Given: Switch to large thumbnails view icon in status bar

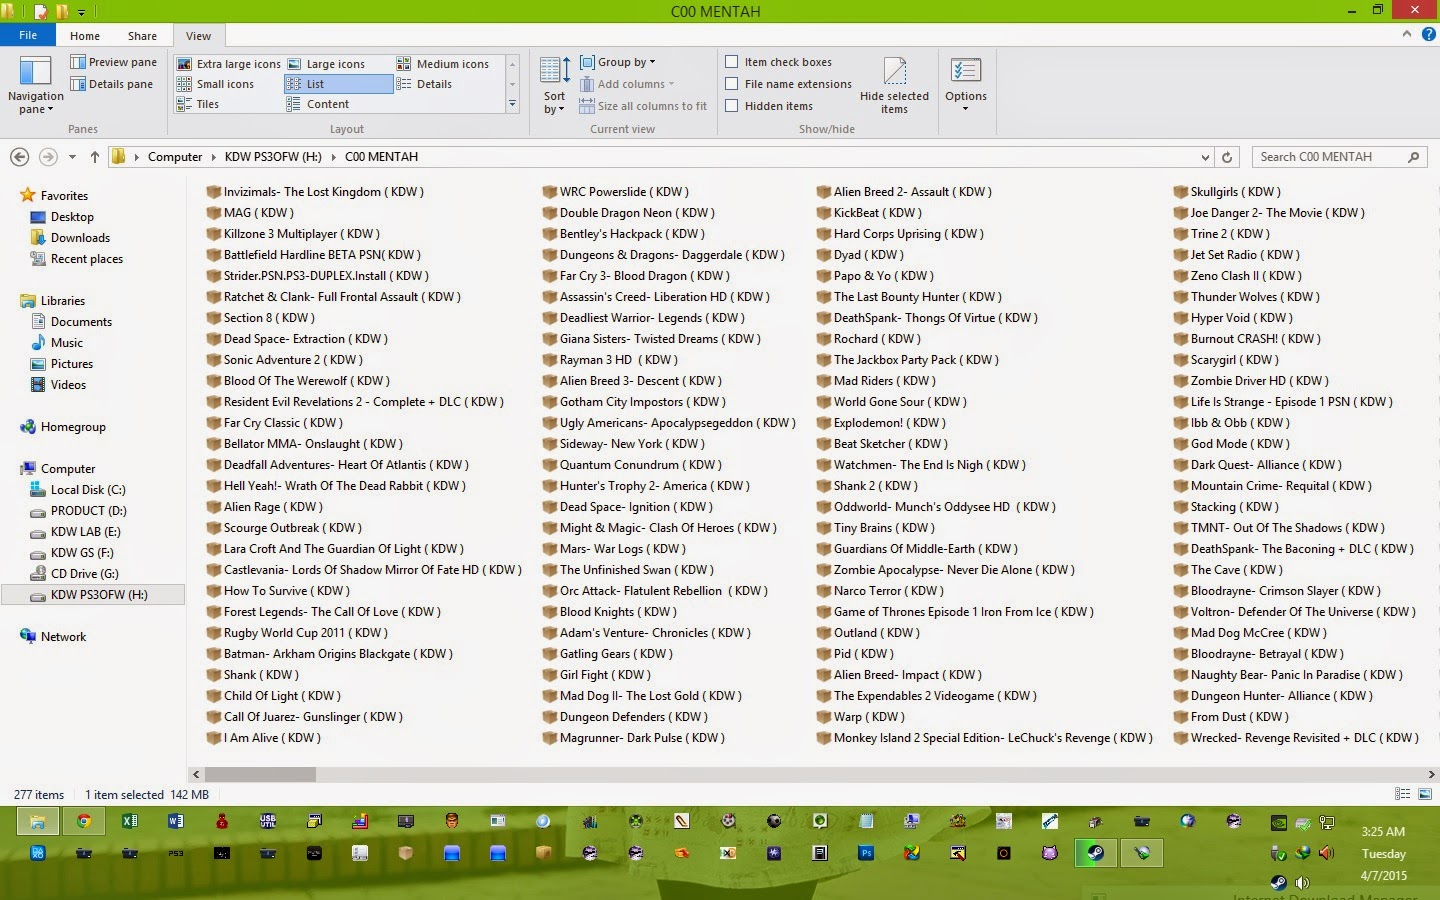Looking at the screenshot, I should pyautogui.click(x=1425, y=794).
